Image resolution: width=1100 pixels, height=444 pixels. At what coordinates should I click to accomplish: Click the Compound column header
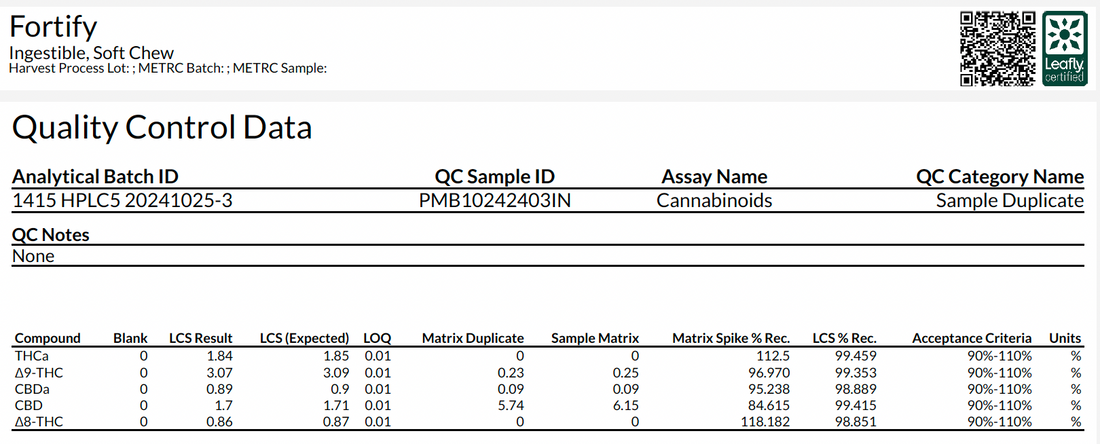[x=47, y=338]
